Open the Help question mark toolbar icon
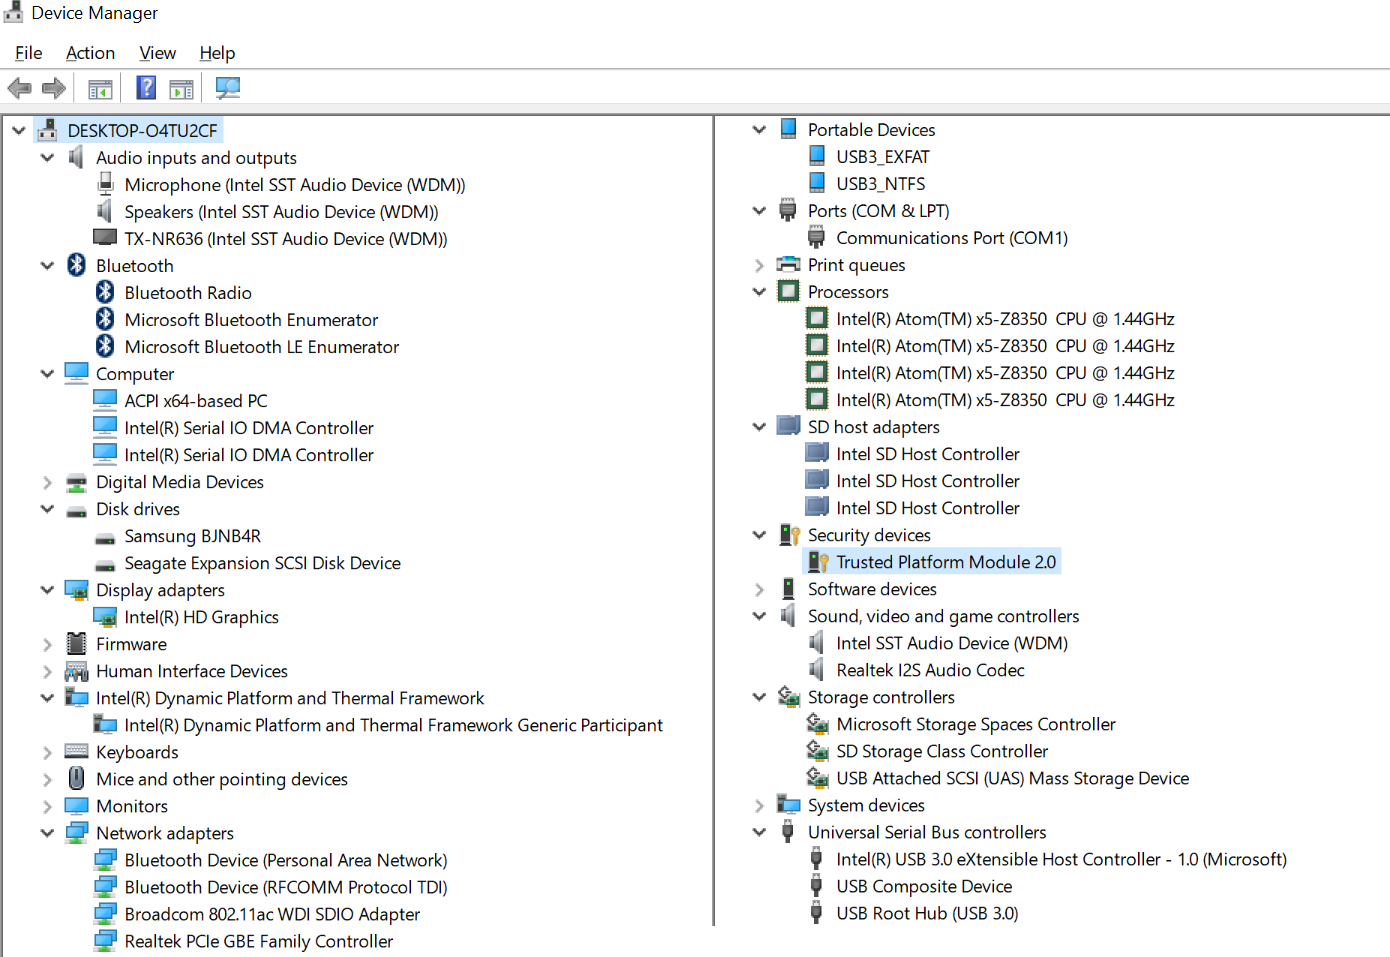This screenshot has width=1390, height=957. [x=146, y=88]
